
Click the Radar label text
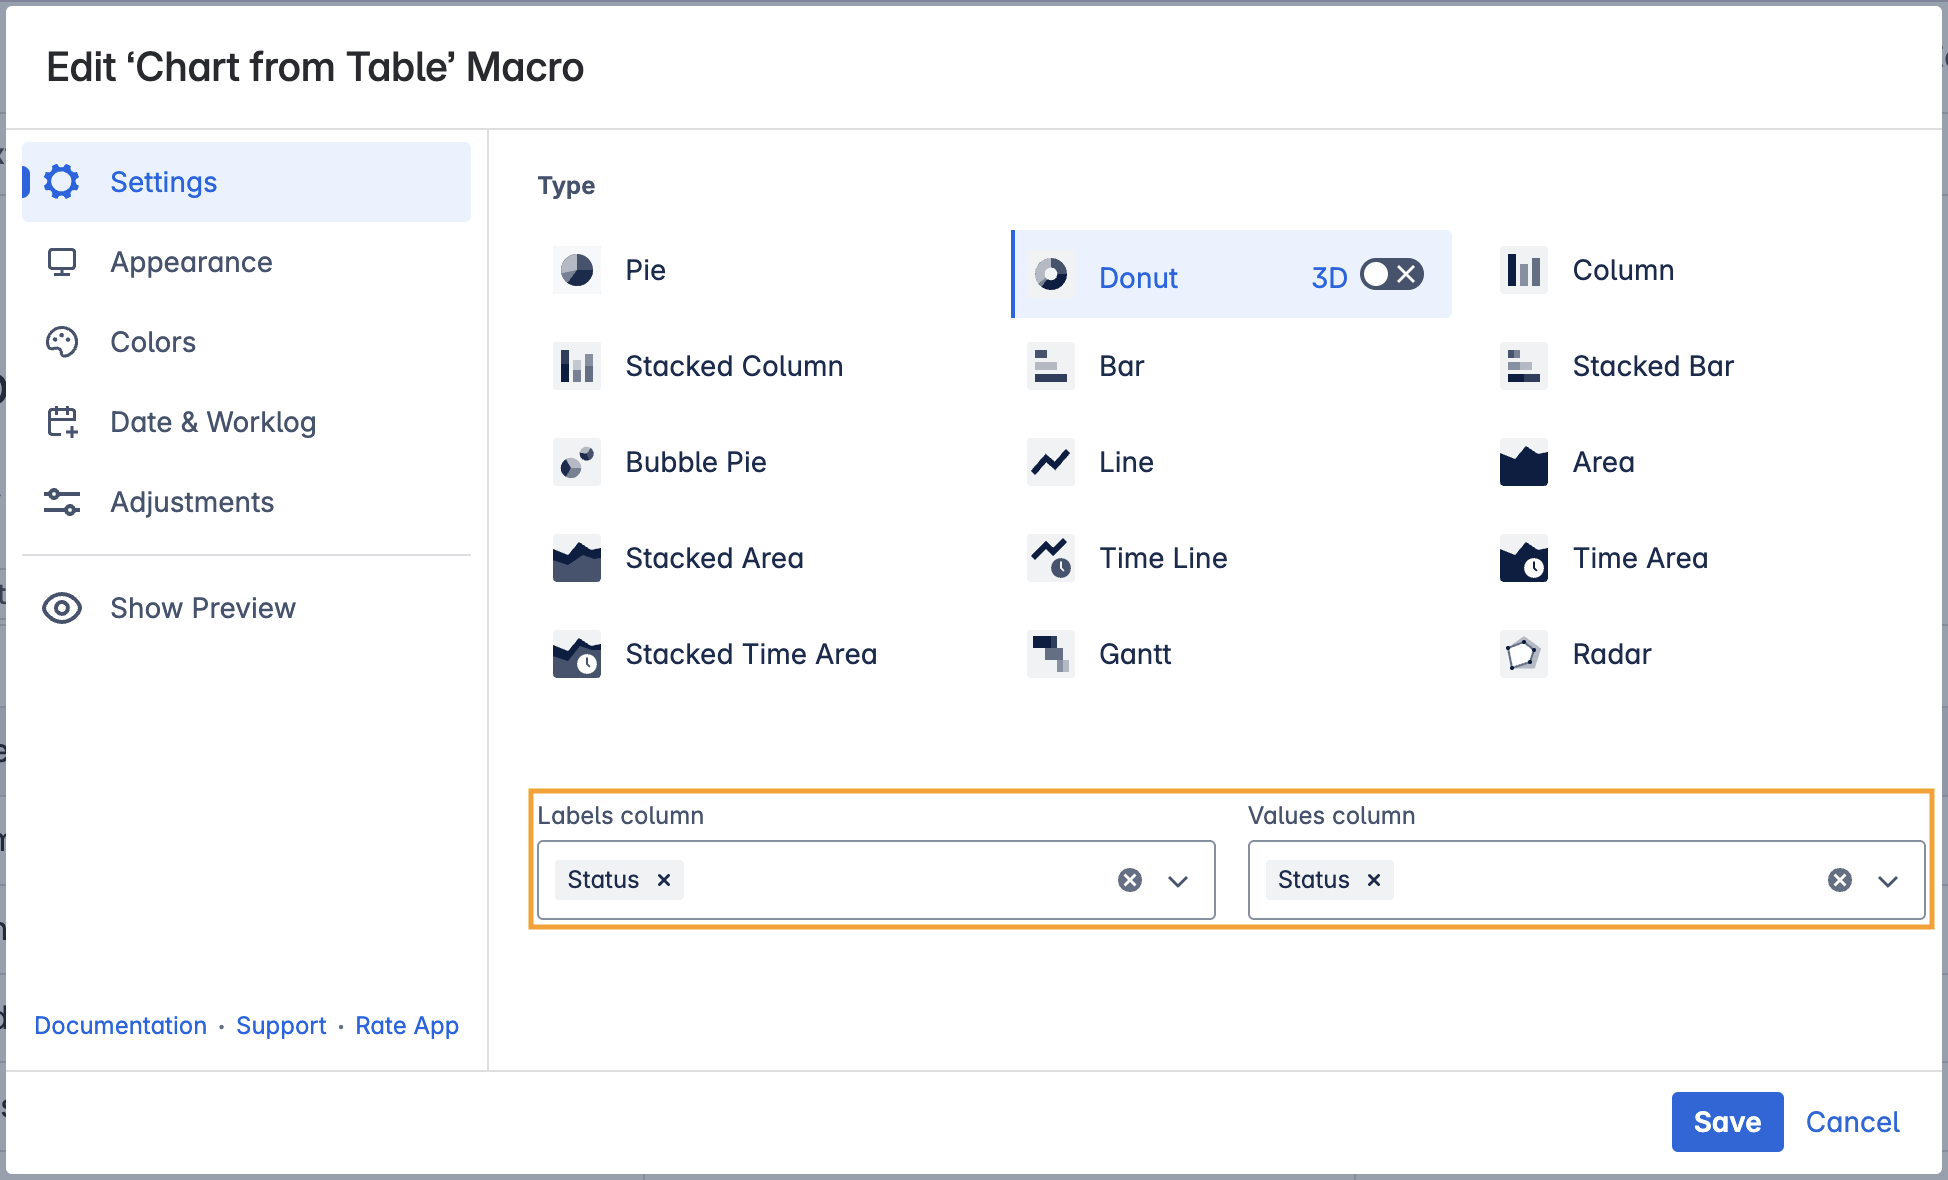click(1612, 654)
